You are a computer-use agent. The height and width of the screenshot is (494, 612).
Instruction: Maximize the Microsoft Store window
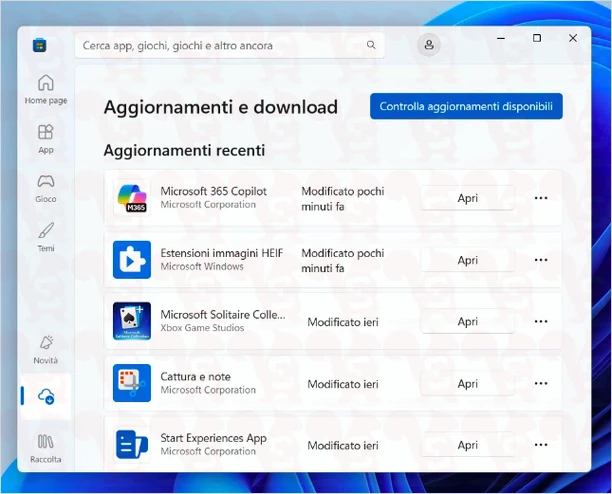(x=537, y=38)
